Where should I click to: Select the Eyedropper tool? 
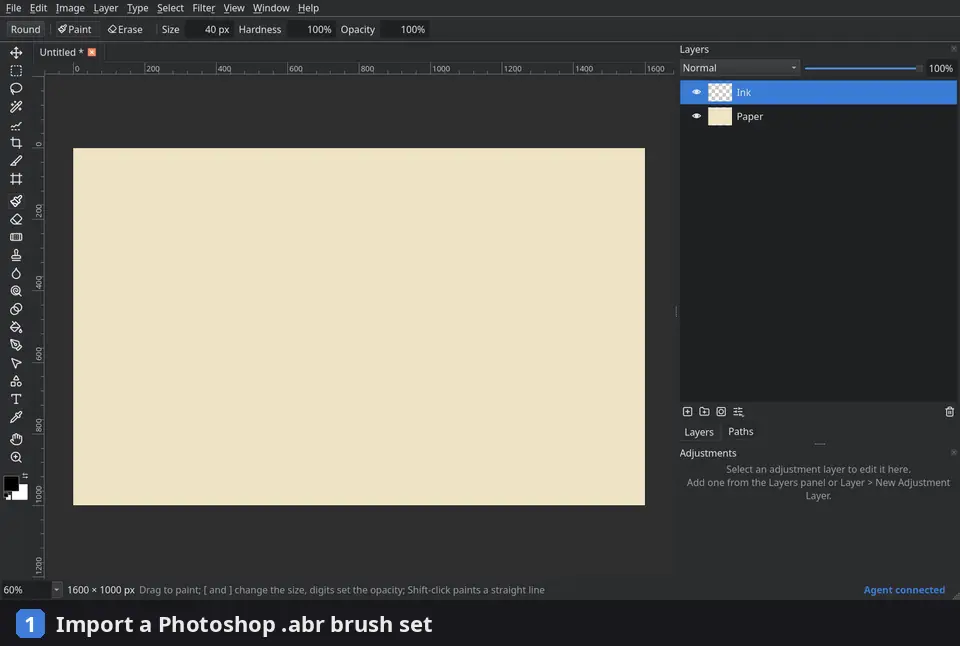click(x=16, y=417)
